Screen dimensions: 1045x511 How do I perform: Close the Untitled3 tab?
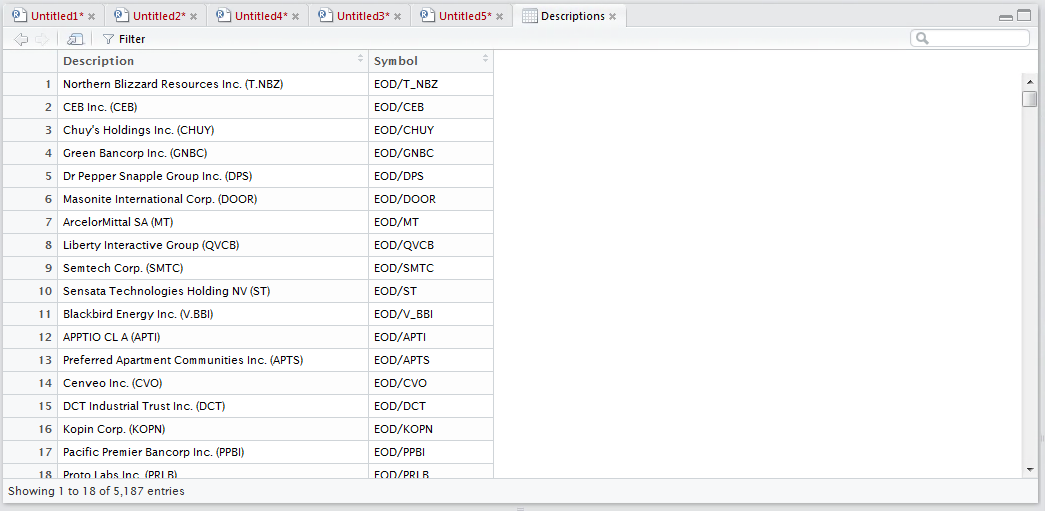(397, 17)
